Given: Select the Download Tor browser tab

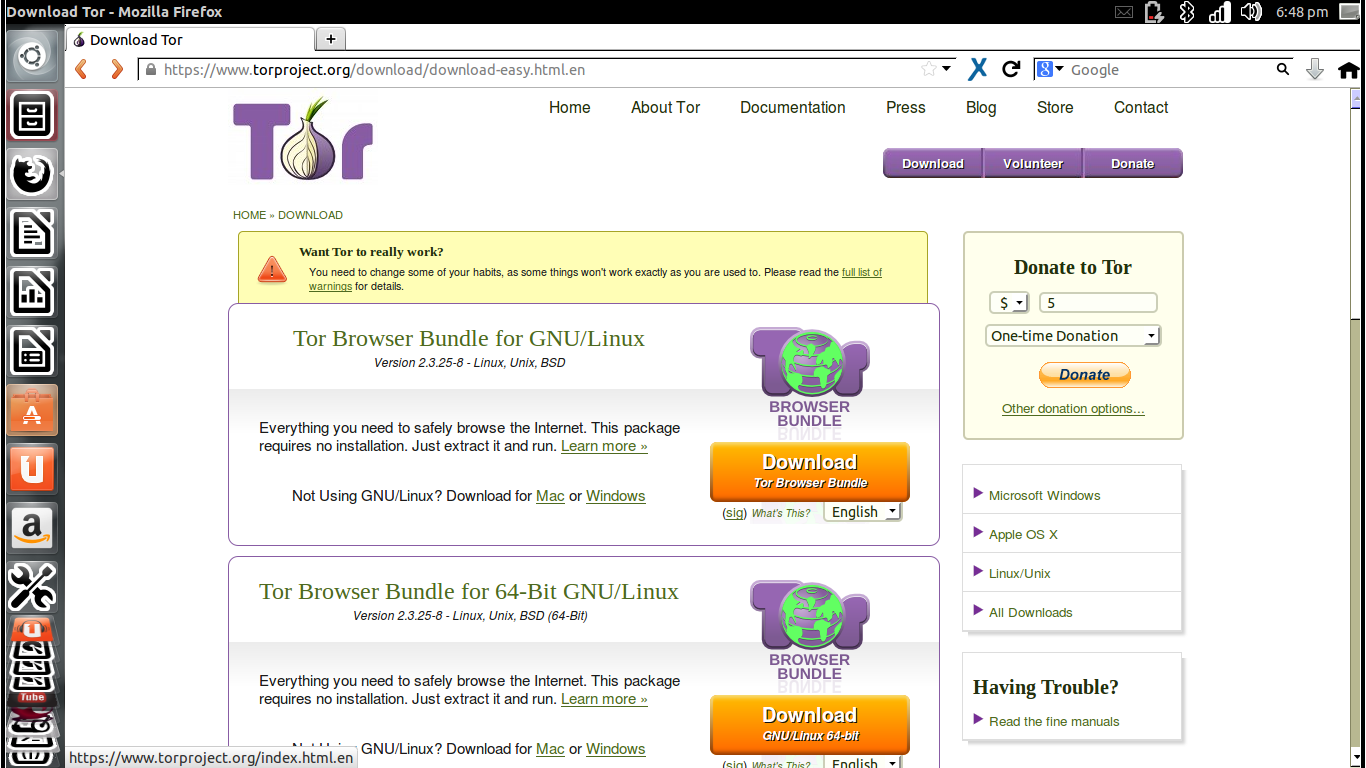Looking at the screenshot, I should pos(190,40).
